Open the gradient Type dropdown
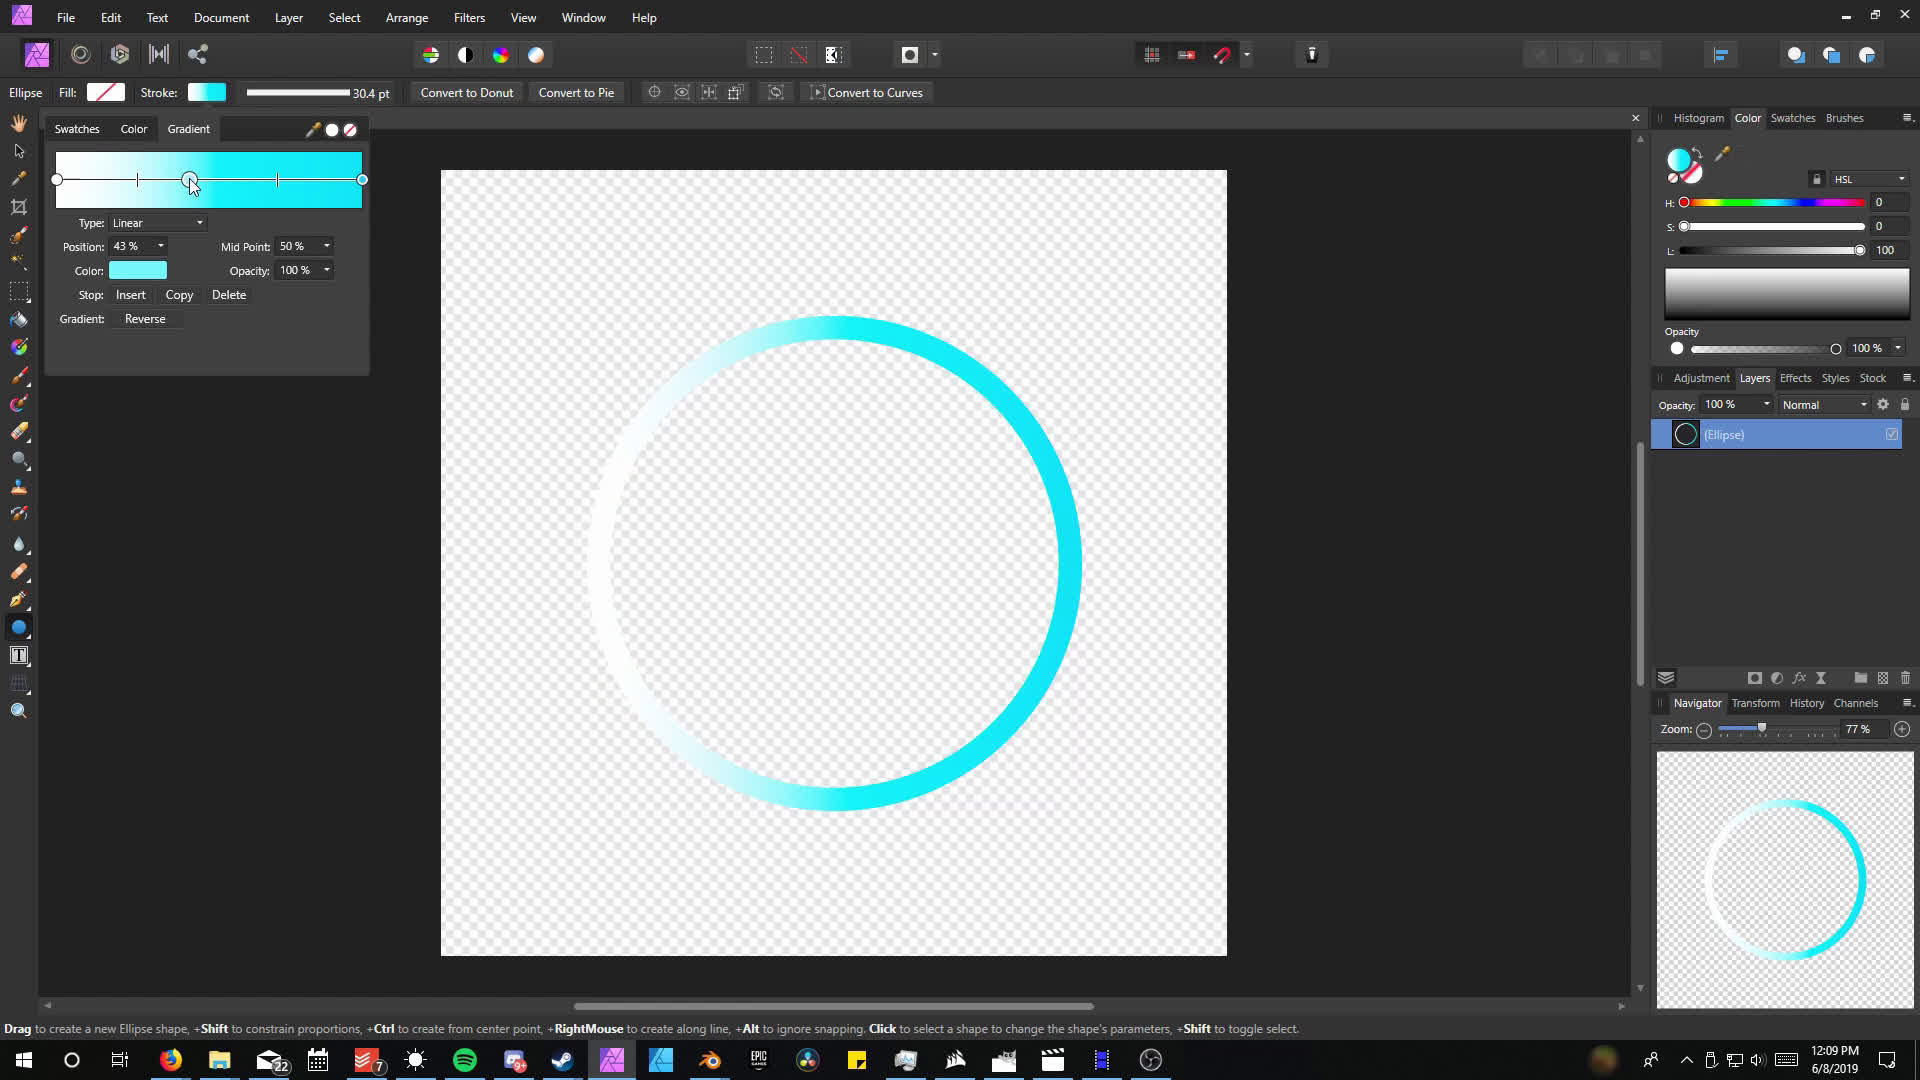Image resolution: width=1920 pixels, height=1080 pixels. [155, 222]
